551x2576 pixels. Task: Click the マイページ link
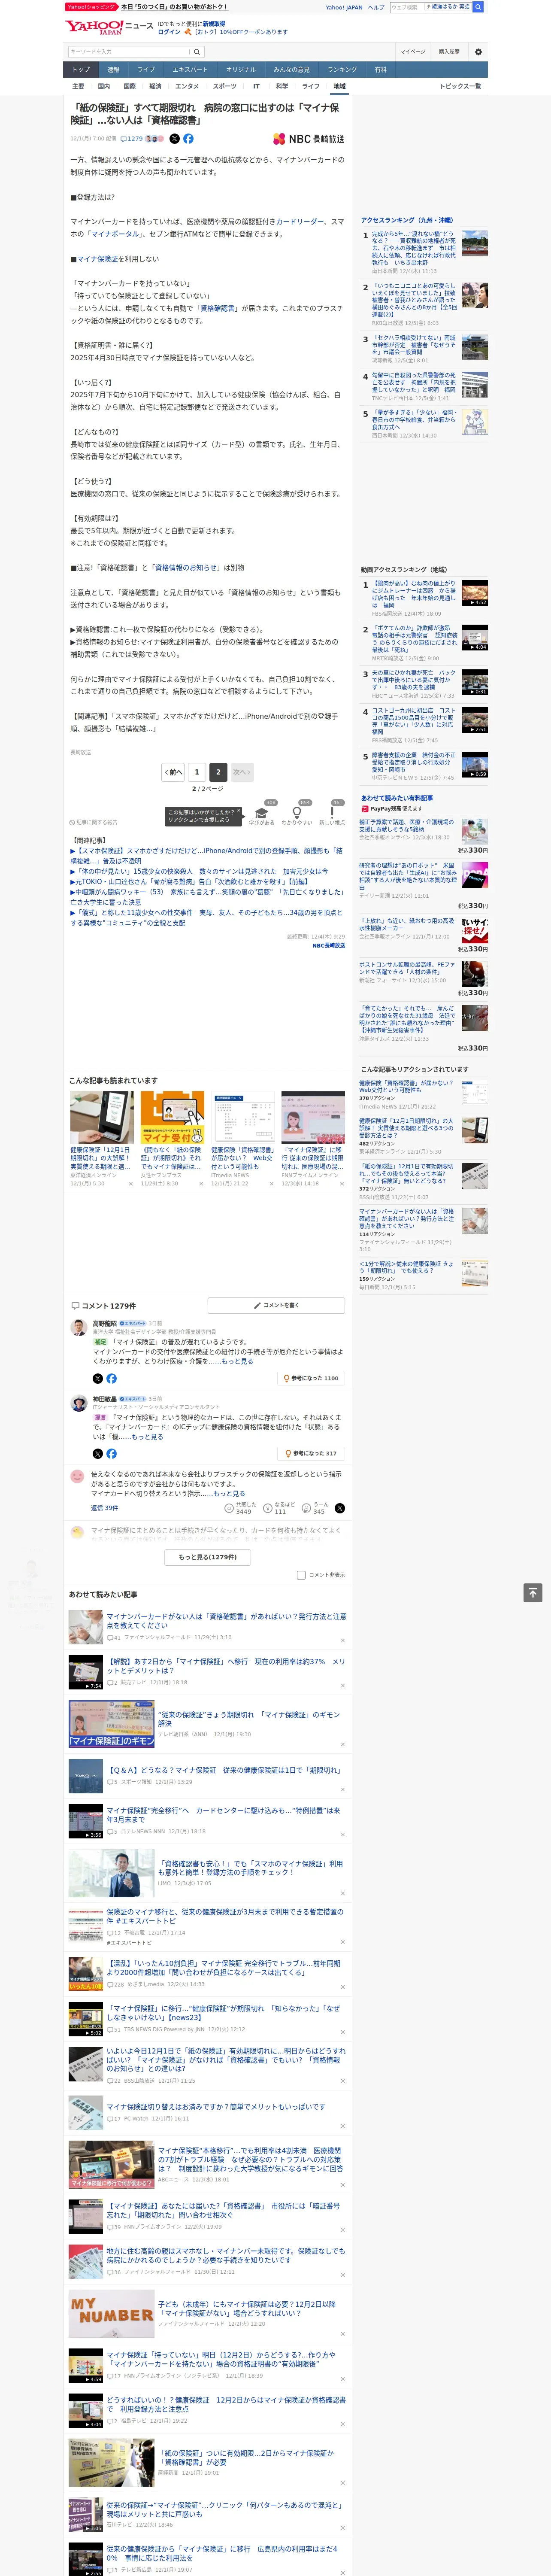pyautogui.click(x=412, y=52)
